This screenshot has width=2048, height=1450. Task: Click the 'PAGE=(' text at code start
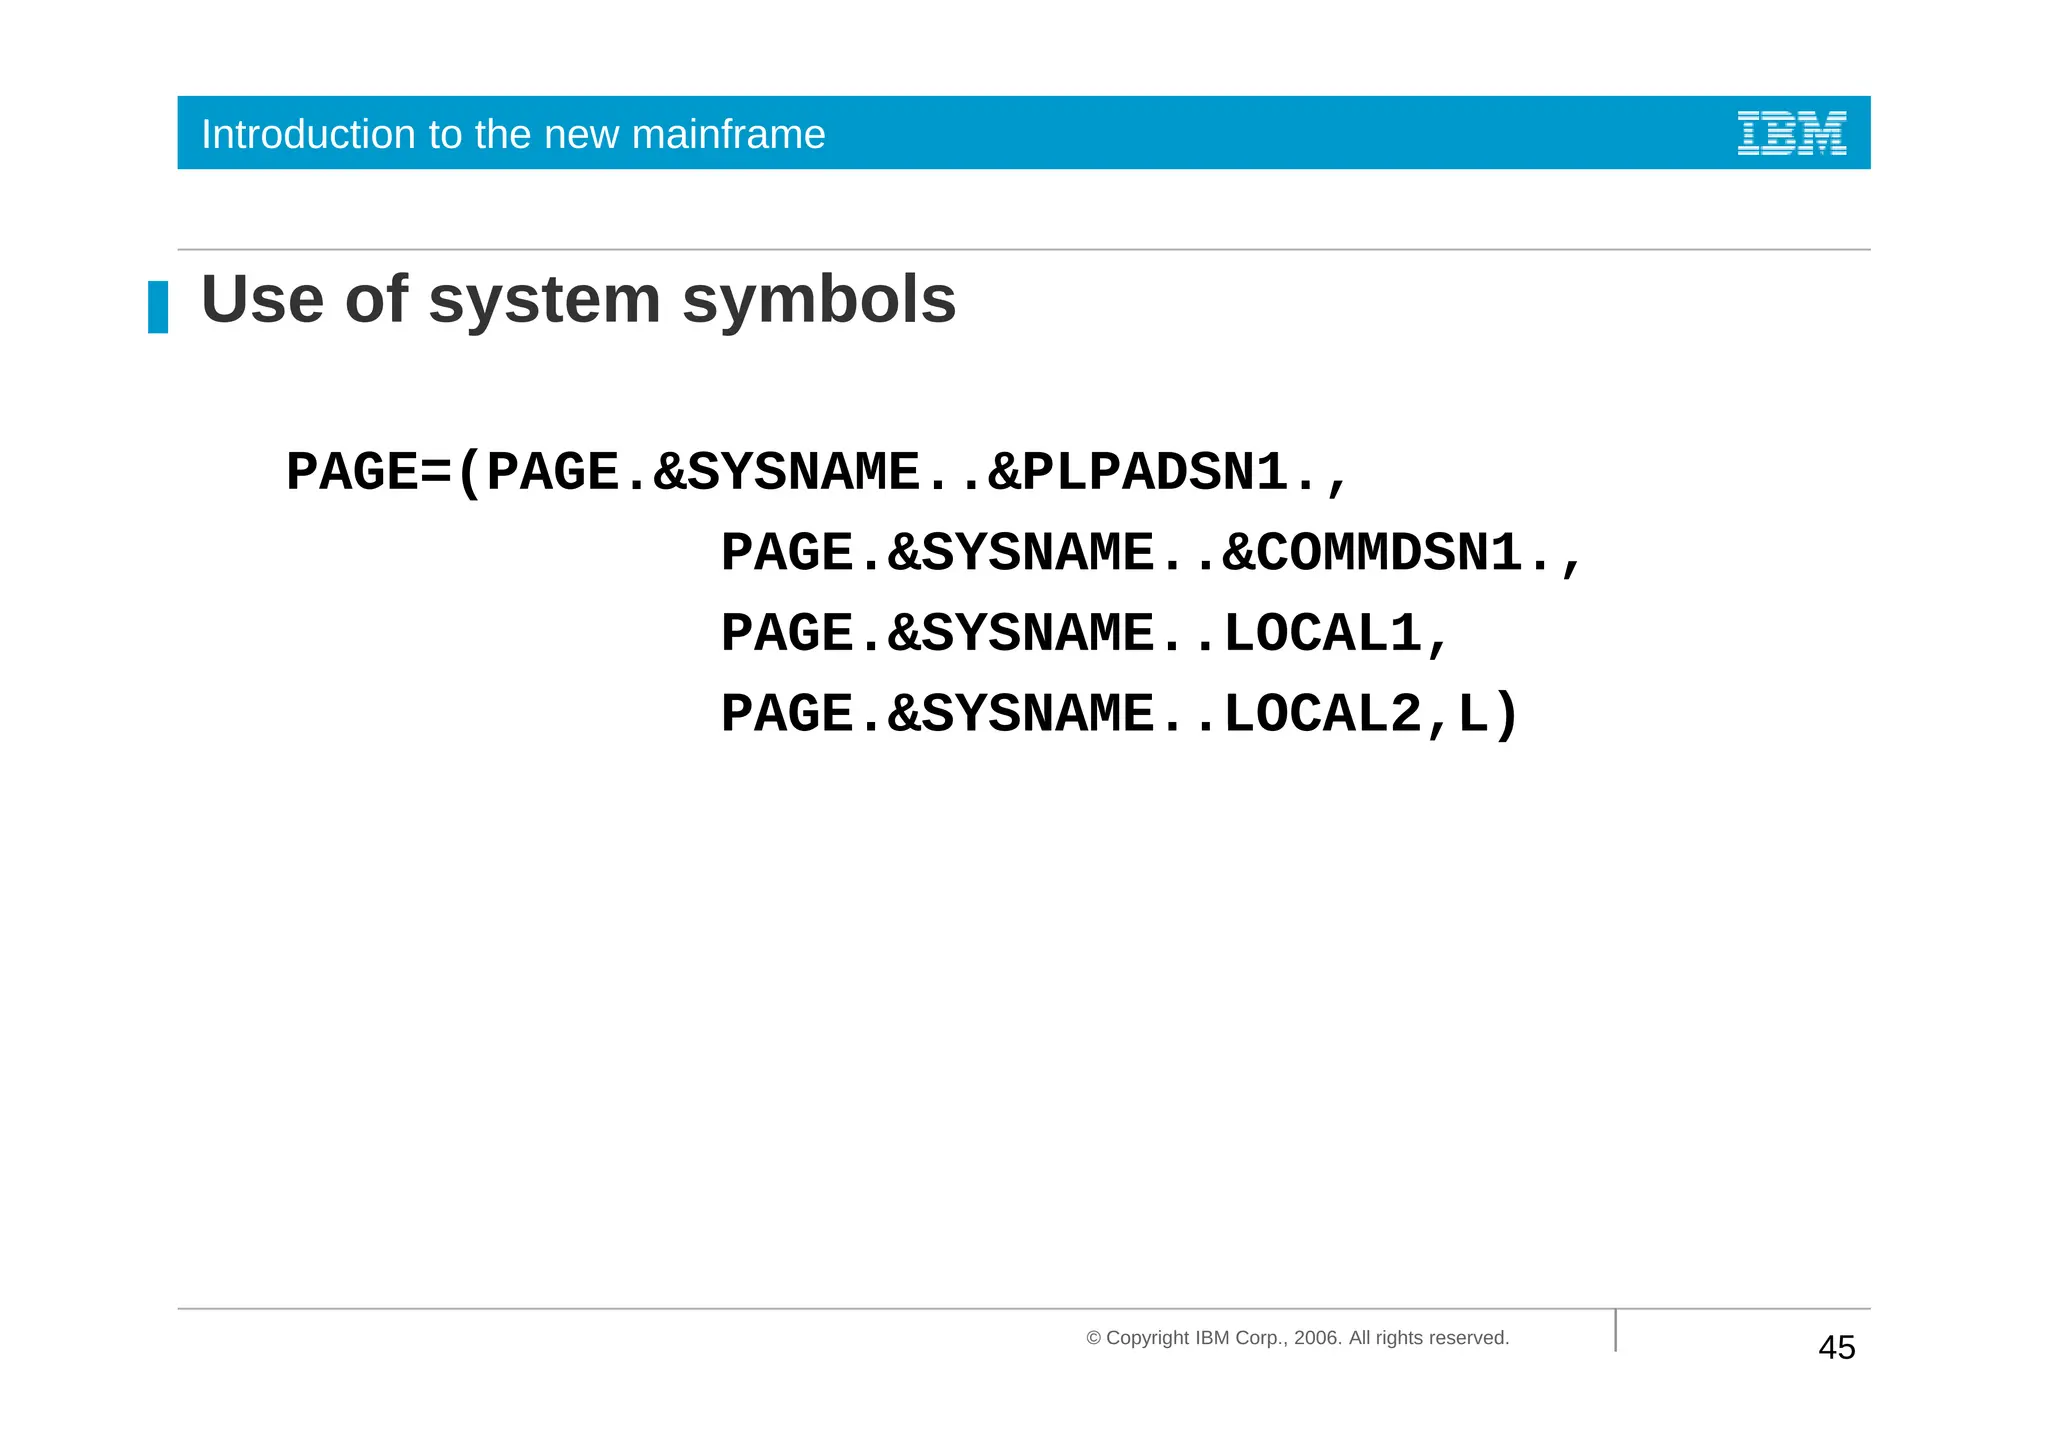(384, 473)
